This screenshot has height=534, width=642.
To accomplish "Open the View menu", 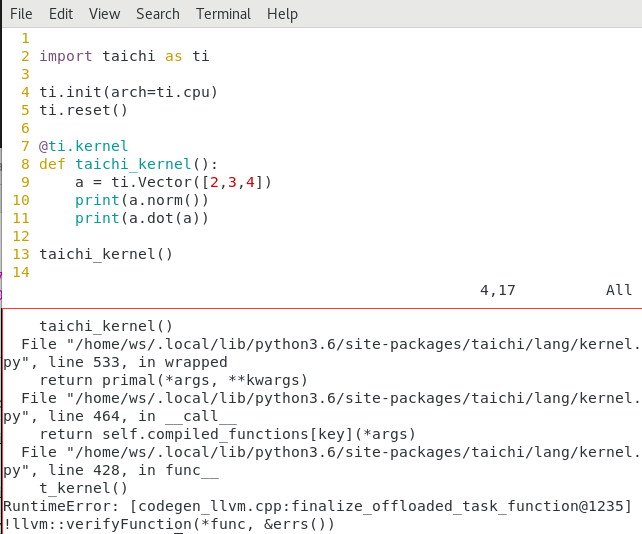I will click(x=104, y=14).
